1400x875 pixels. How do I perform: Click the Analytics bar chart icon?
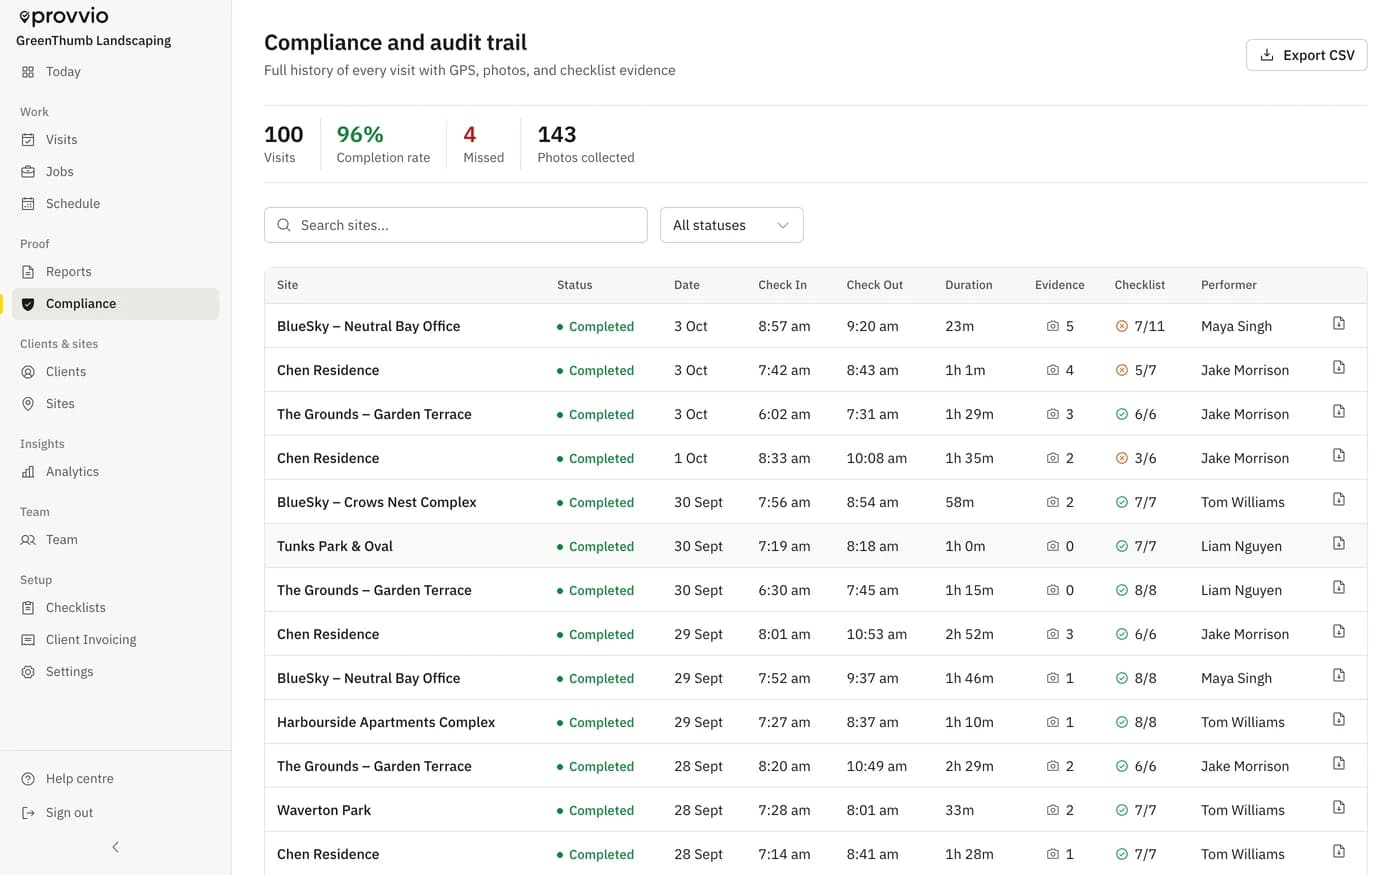point(28,472)
